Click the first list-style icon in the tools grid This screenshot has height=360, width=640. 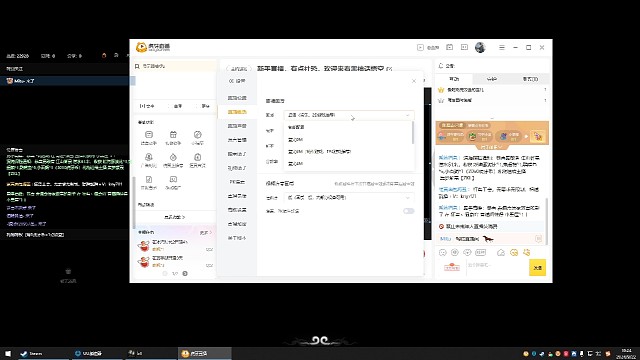(x=149, y=135)
